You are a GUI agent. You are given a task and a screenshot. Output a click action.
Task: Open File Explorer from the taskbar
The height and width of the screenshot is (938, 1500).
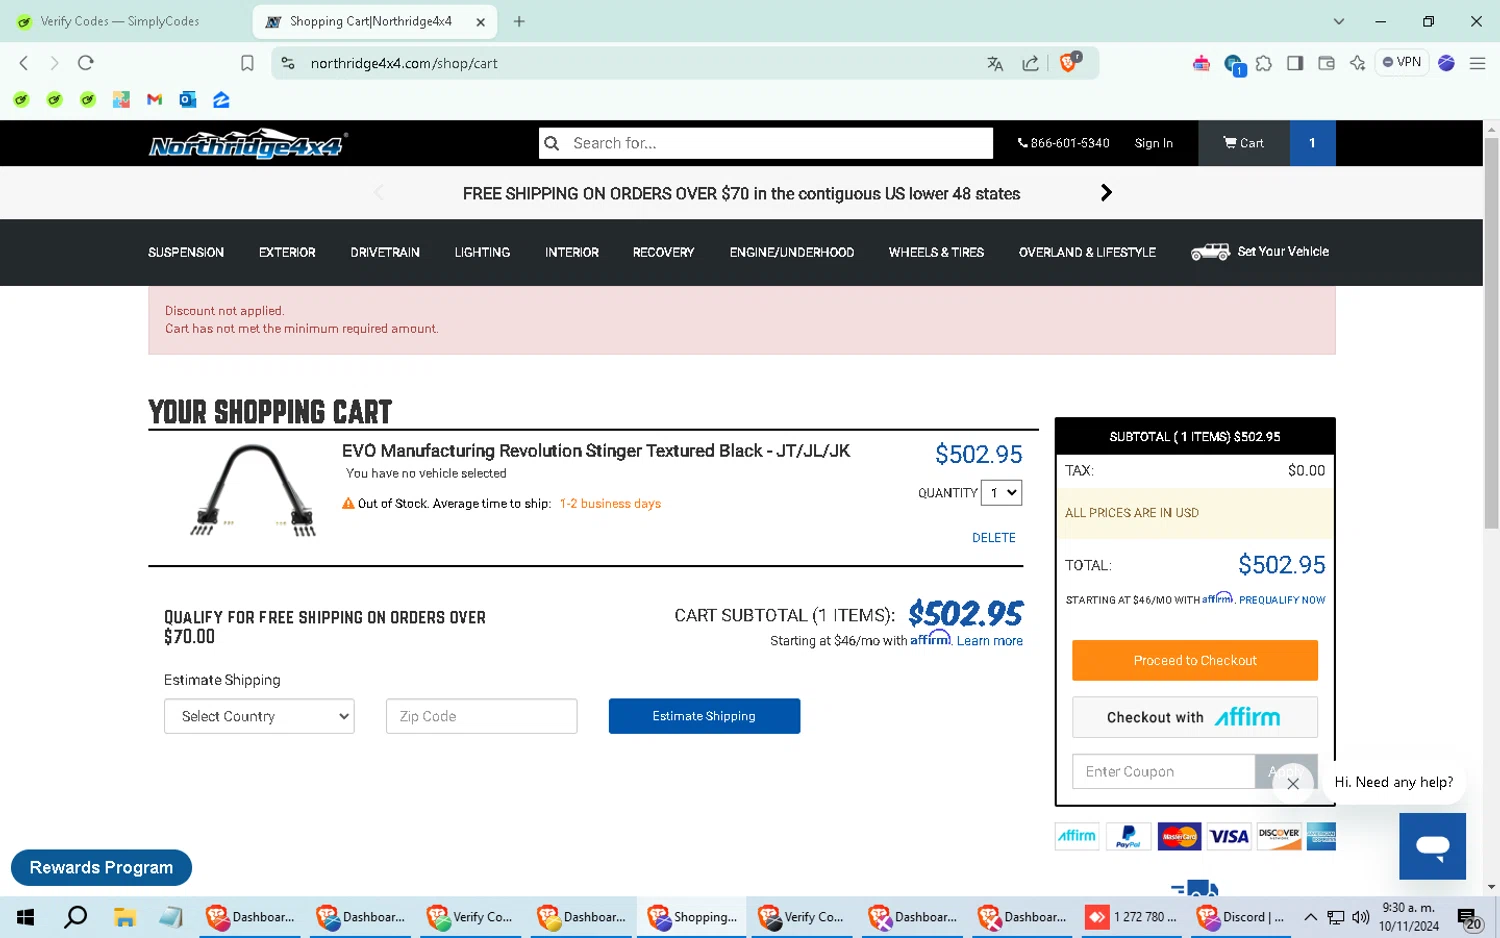coord(124,917)
